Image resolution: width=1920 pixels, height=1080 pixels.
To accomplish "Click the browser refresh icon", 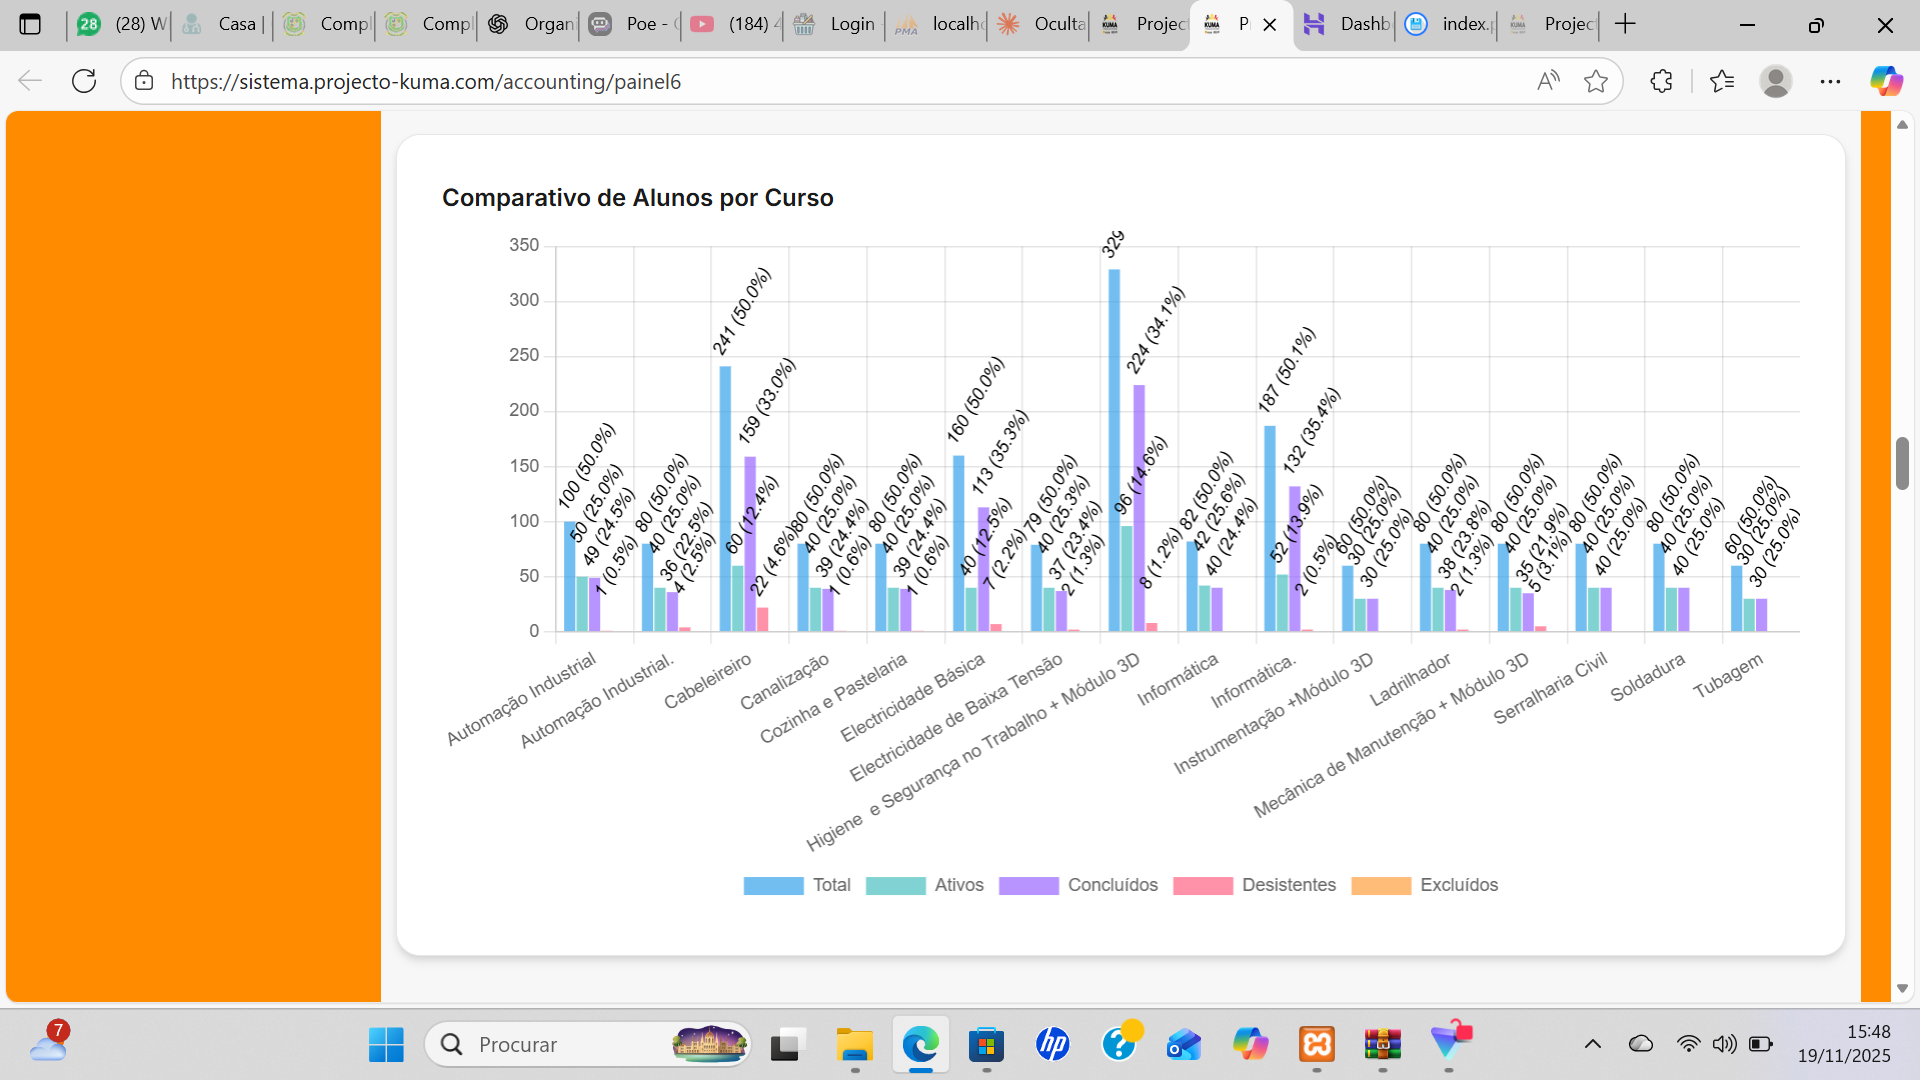I will [84, 81].
